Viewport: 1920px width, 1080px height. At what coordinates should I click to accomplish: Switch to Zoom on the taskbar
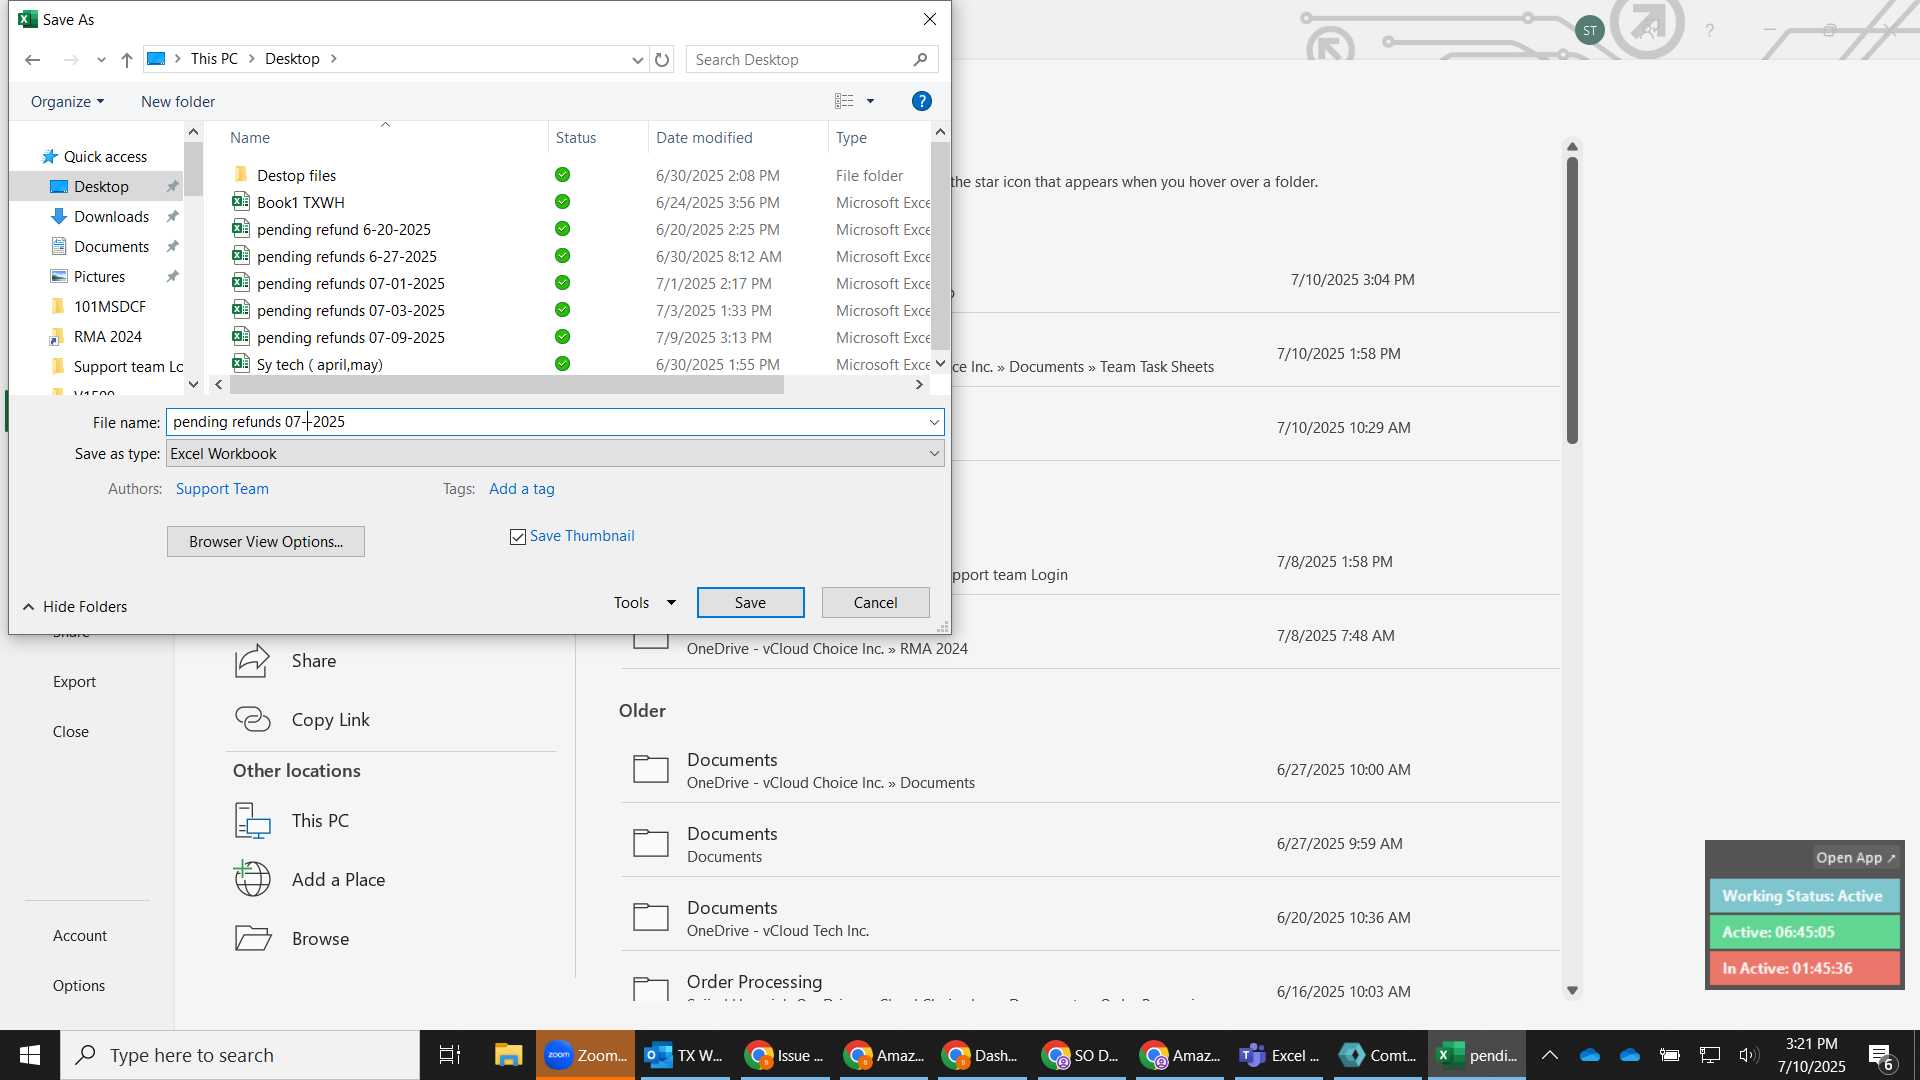click(x=586, y=1055)
